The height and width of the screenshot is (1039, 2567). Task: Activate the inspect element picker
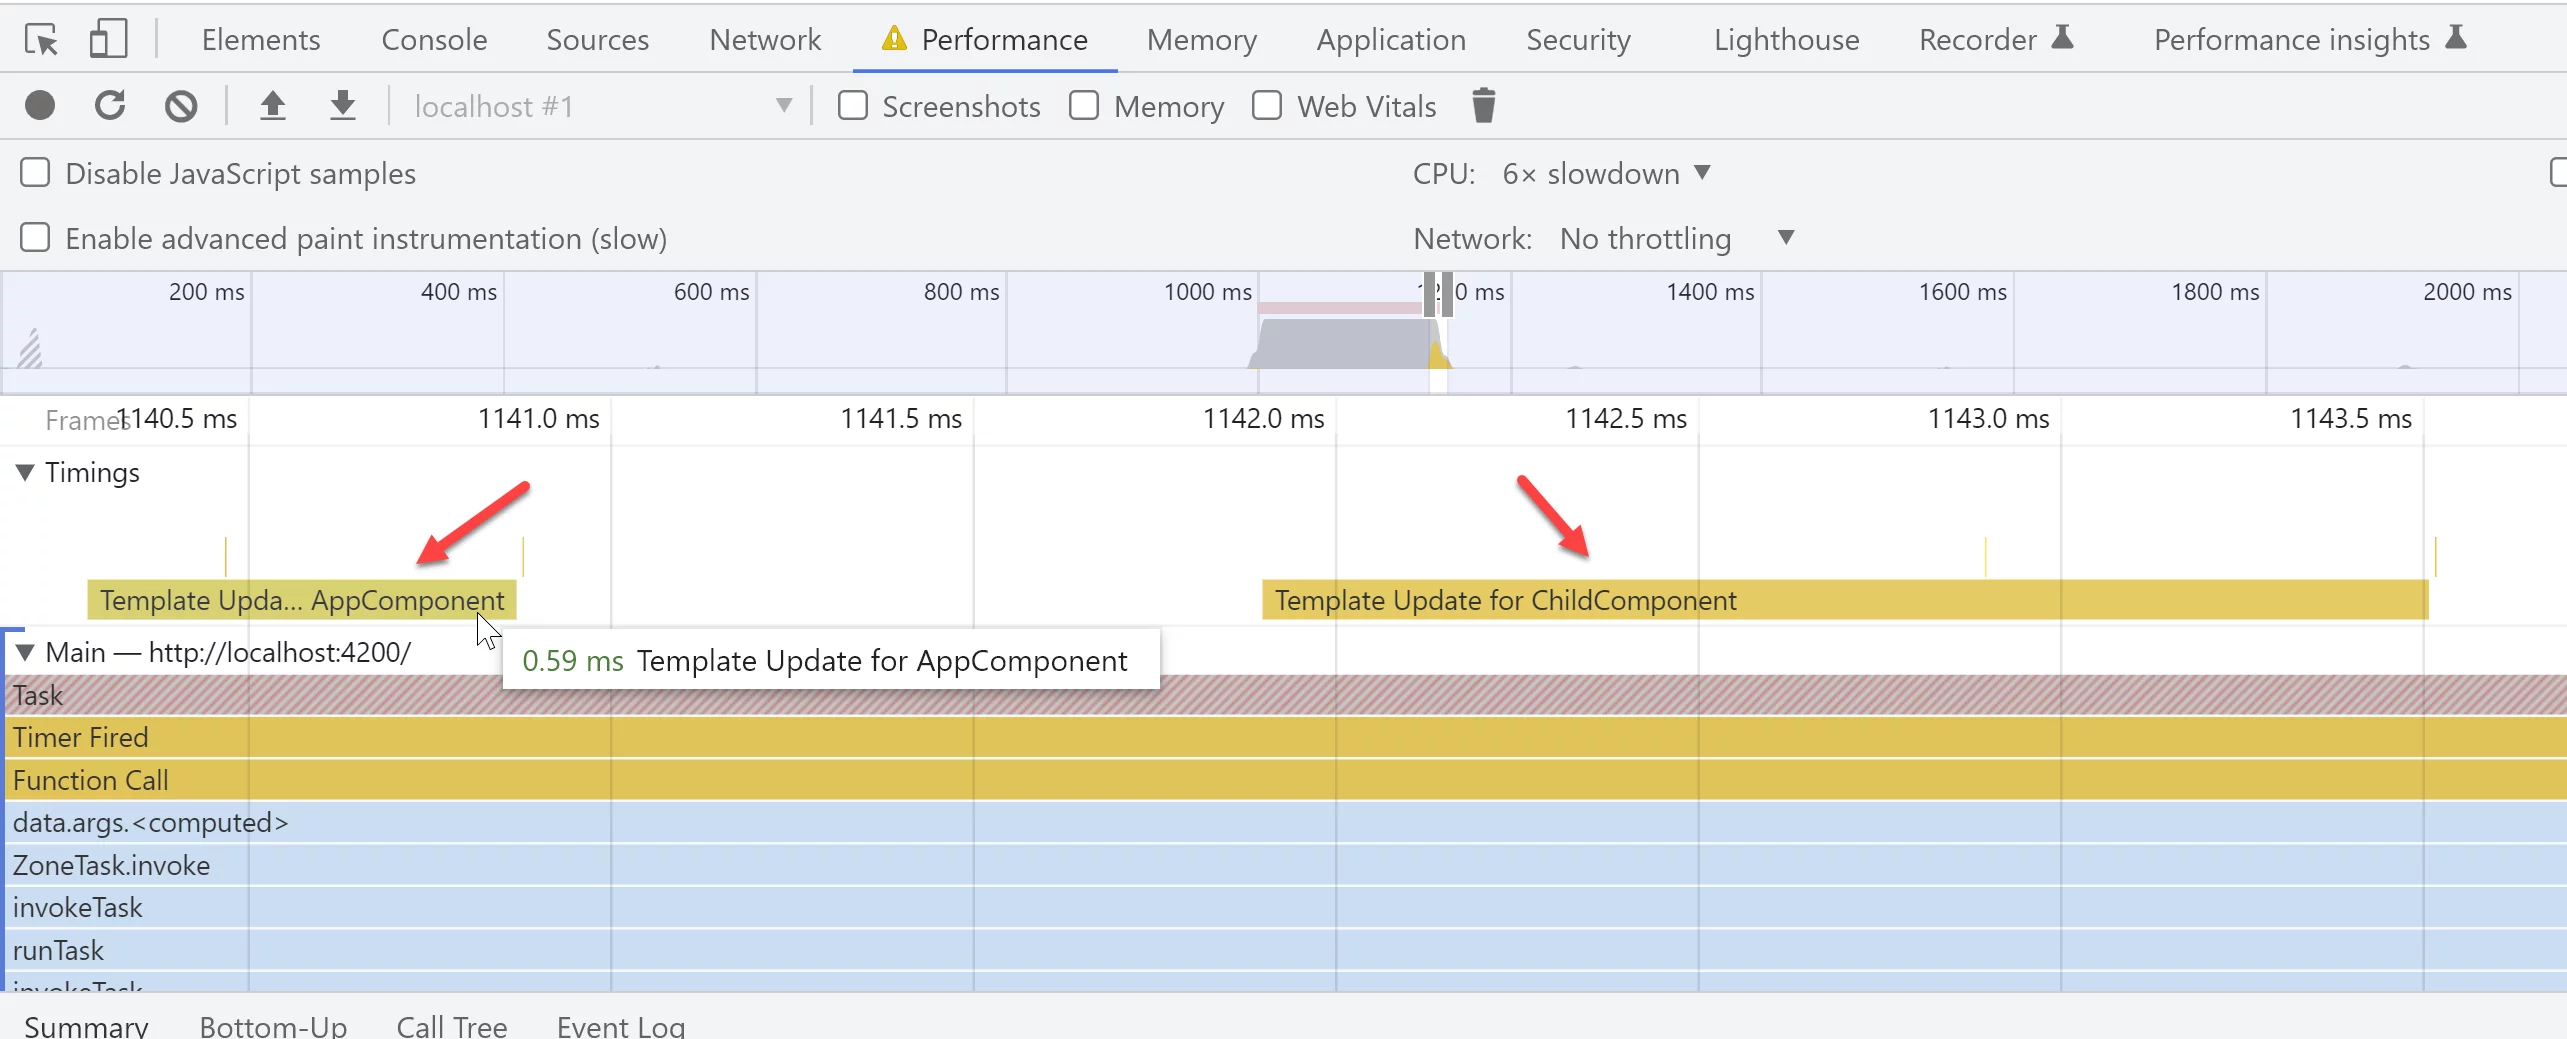(x=40, y=39)
